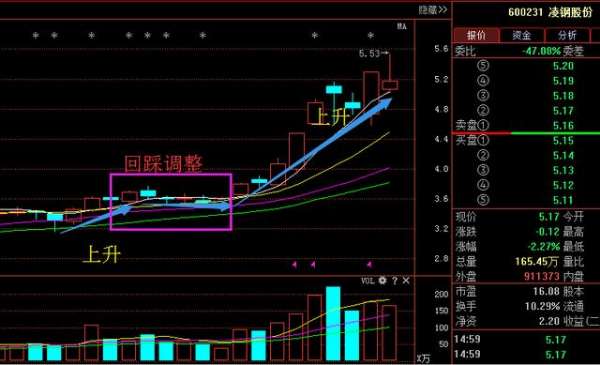
Task: Click the 5.53 high price marker
Action: click(369, 53)
